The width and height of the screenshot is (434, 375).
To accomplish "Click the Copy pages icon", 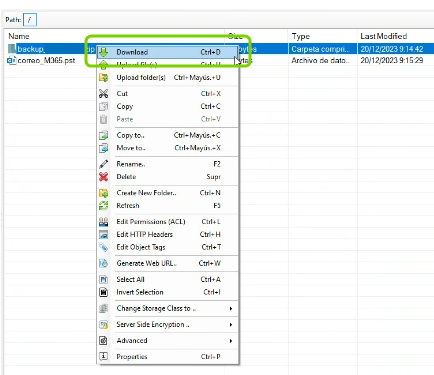I will [x=104, y=106].
